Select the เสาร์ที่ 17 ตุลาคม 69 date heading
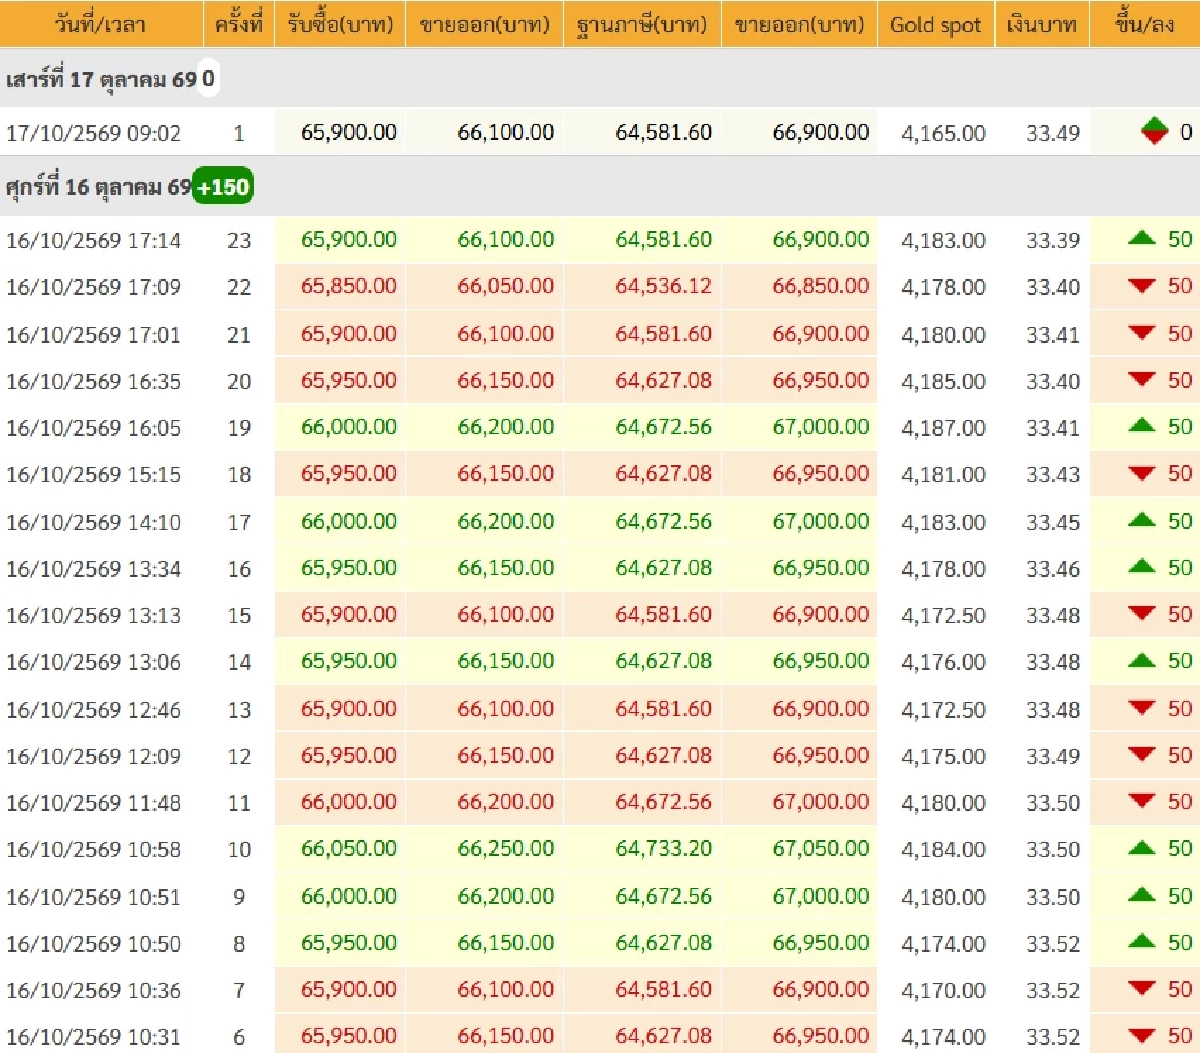This screenshot has height=1053, width=1200. [101, 79]
